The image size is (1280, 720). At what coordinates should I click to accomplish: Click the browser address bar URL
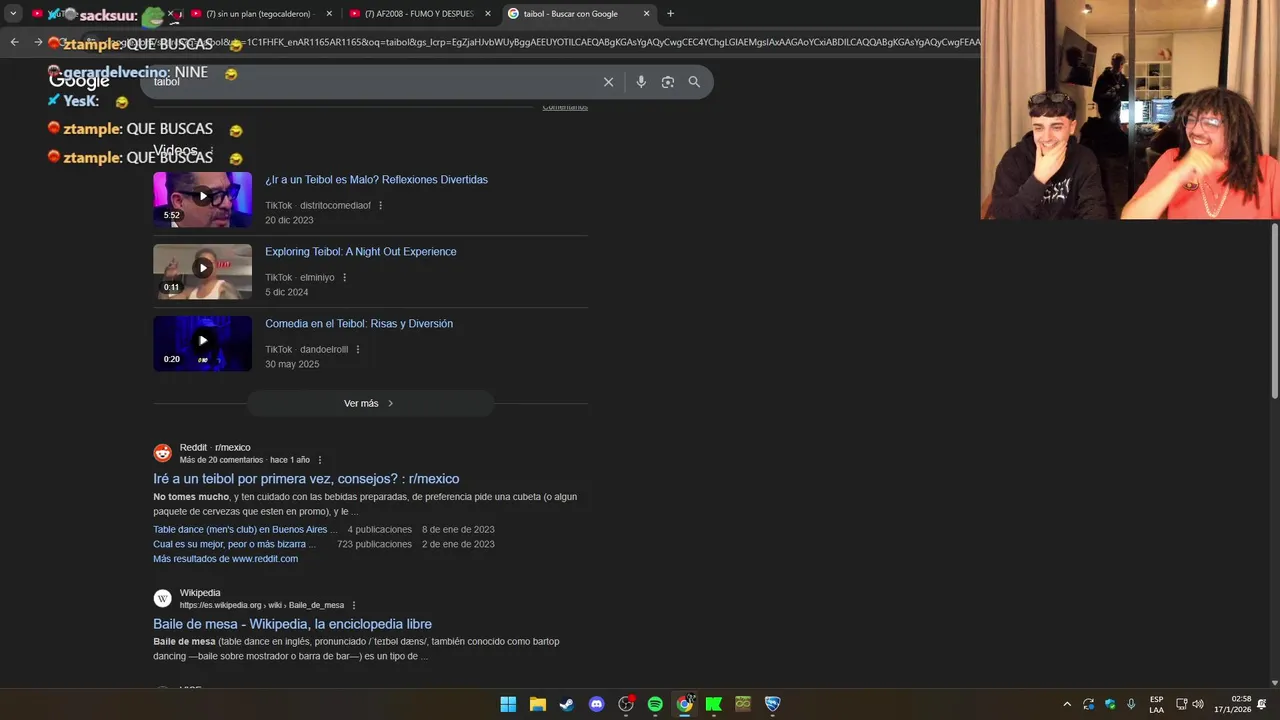tap(530, 42)
